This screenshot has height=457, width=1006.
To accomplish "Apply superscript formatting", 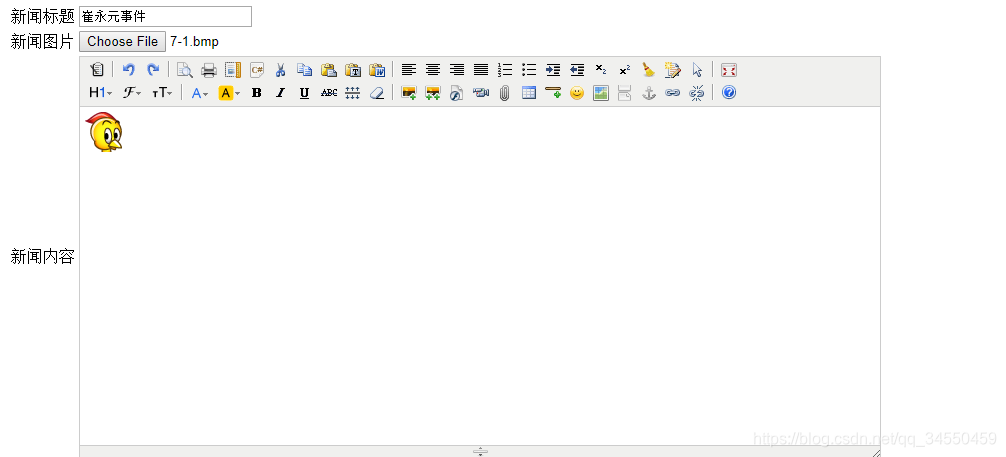I will click(x=625, y=70).
